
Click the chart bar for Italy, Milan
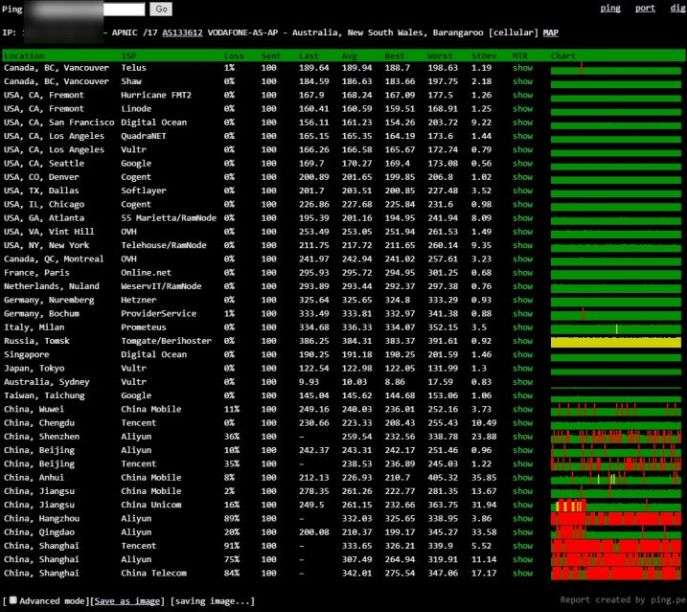pyautogui.click(x=616, y=329)
